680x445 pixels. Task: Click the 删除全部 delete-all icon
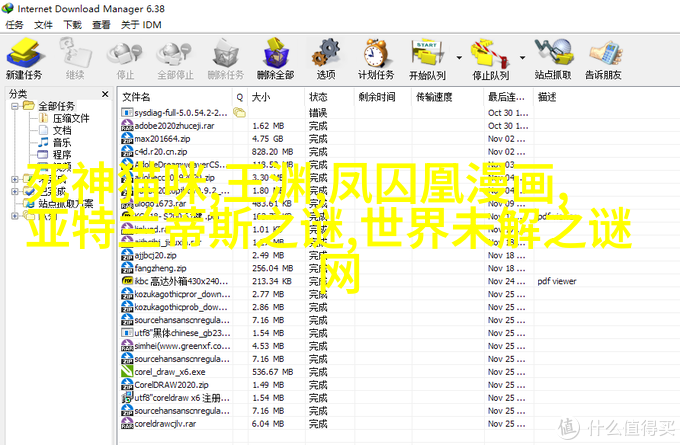click(276, 52)
